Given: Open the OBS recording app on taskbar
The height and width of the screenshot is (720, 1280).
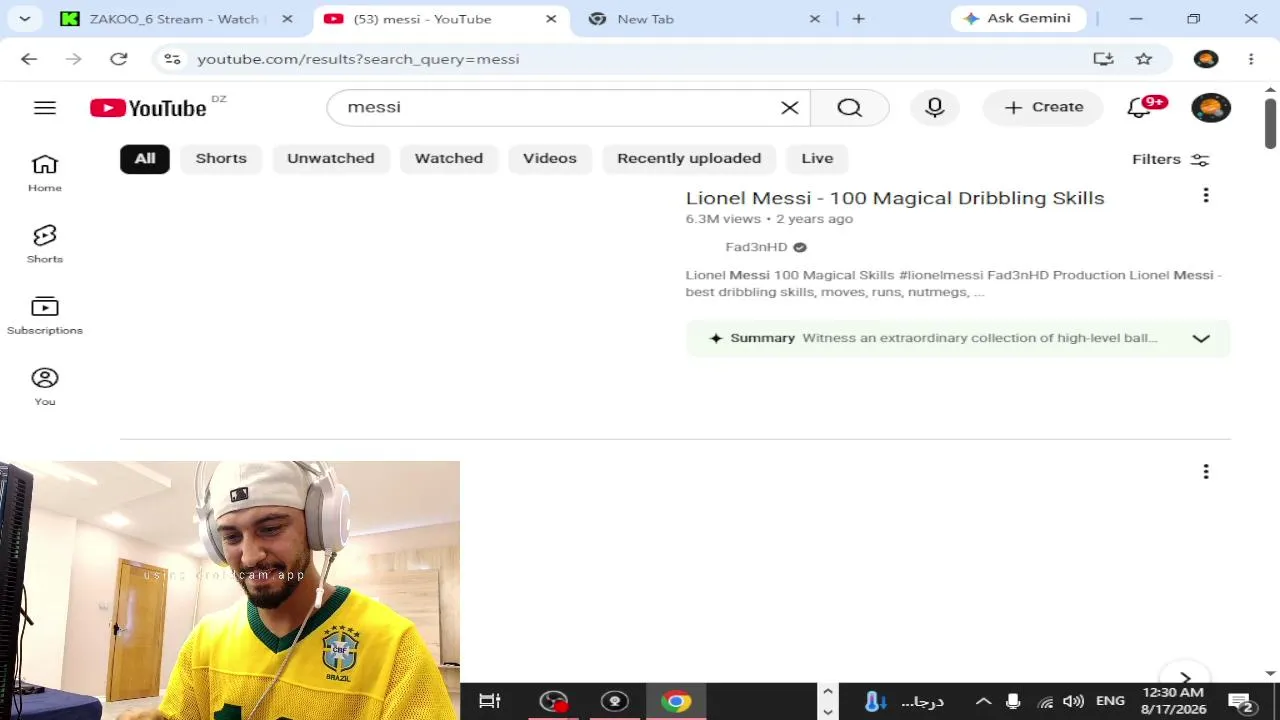Looking at the screenshot, I should pos(553,701).
